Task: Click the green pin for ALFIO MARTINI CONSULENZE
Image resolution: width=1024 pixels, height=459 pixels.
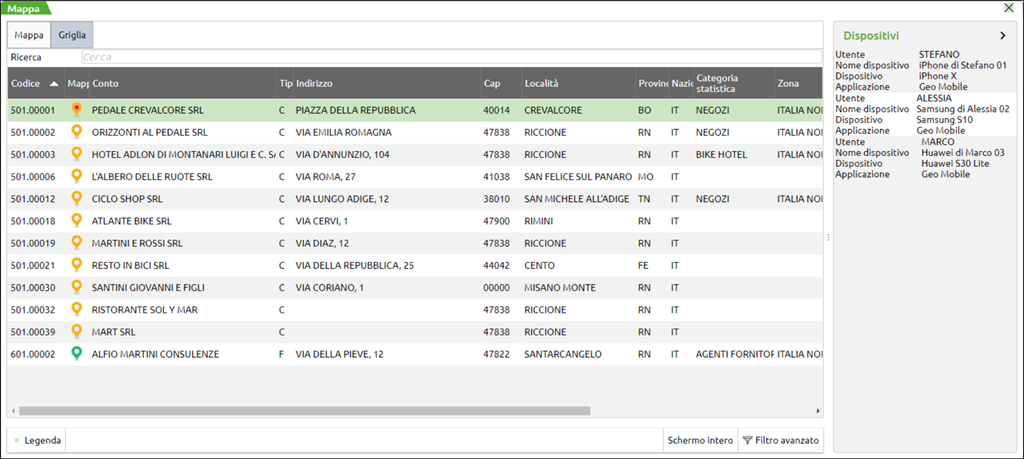Action: pos(77,353)
